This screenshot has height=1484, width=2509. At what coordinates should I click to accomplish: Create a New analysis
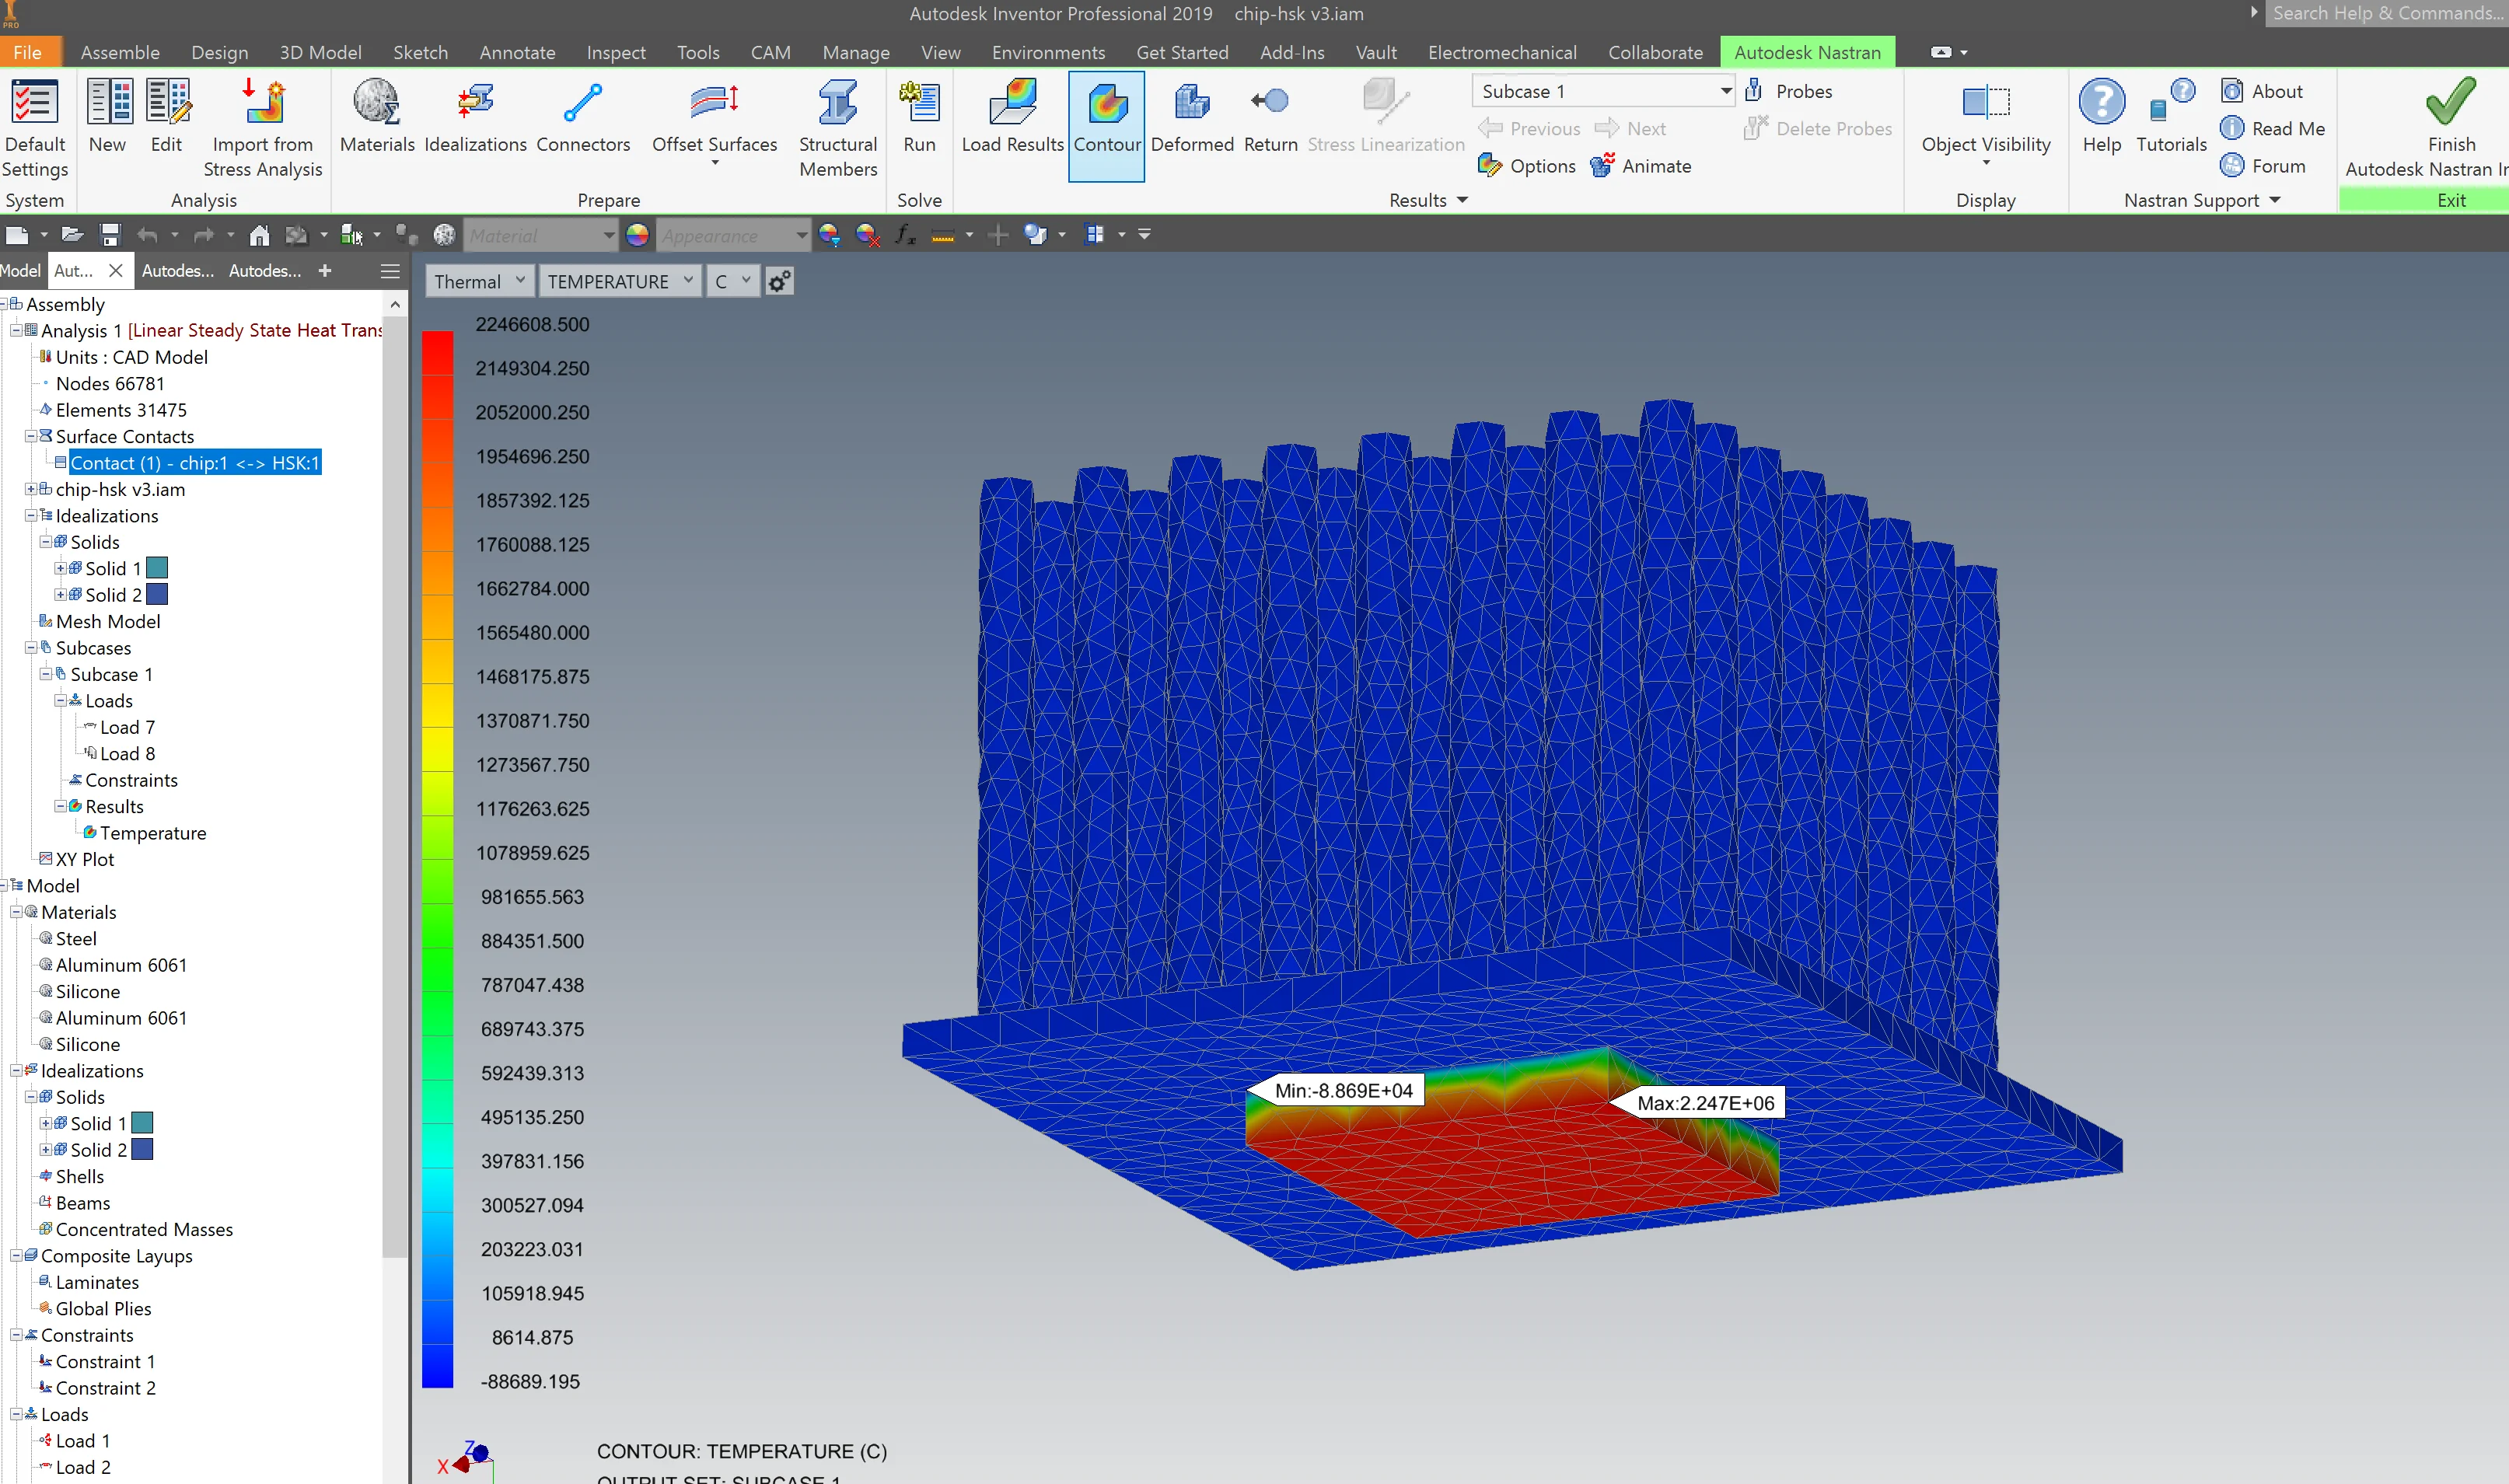pyautogui.click(x=107, y=117)
